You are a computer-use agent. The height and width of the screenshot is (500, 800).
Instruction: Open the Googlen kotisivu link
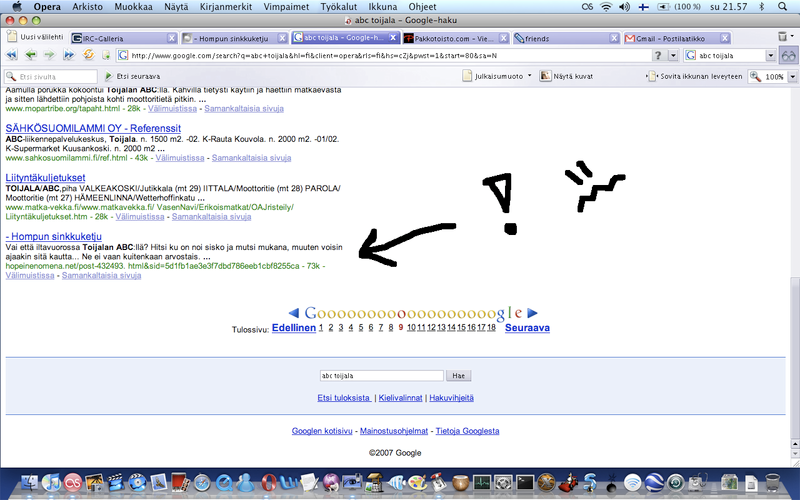pos(322,431)
